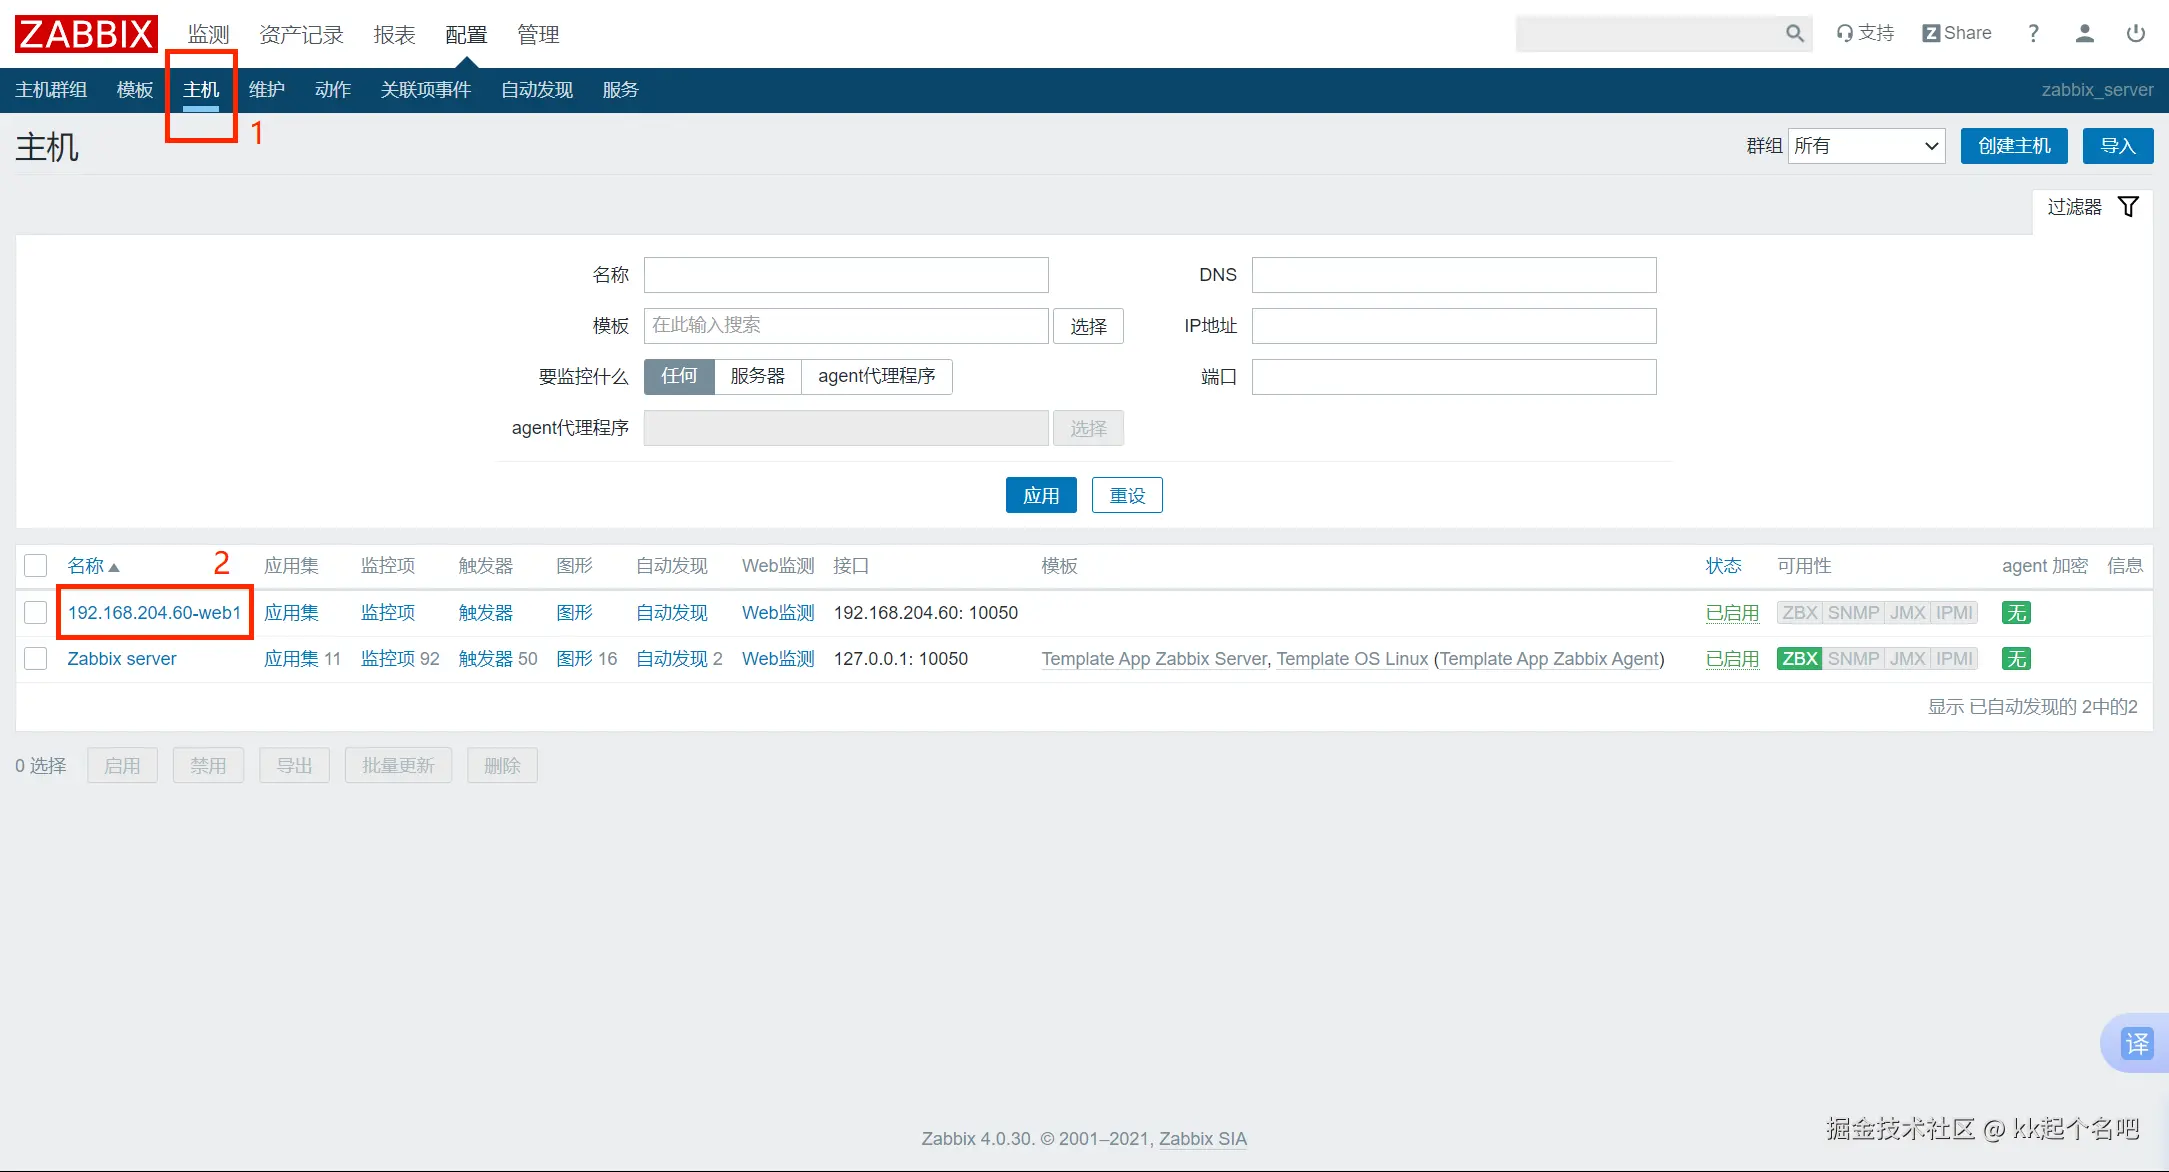Open the support headset link
The height and width of the screenshot is (1172, 2169).
[x=1865, y=34]
